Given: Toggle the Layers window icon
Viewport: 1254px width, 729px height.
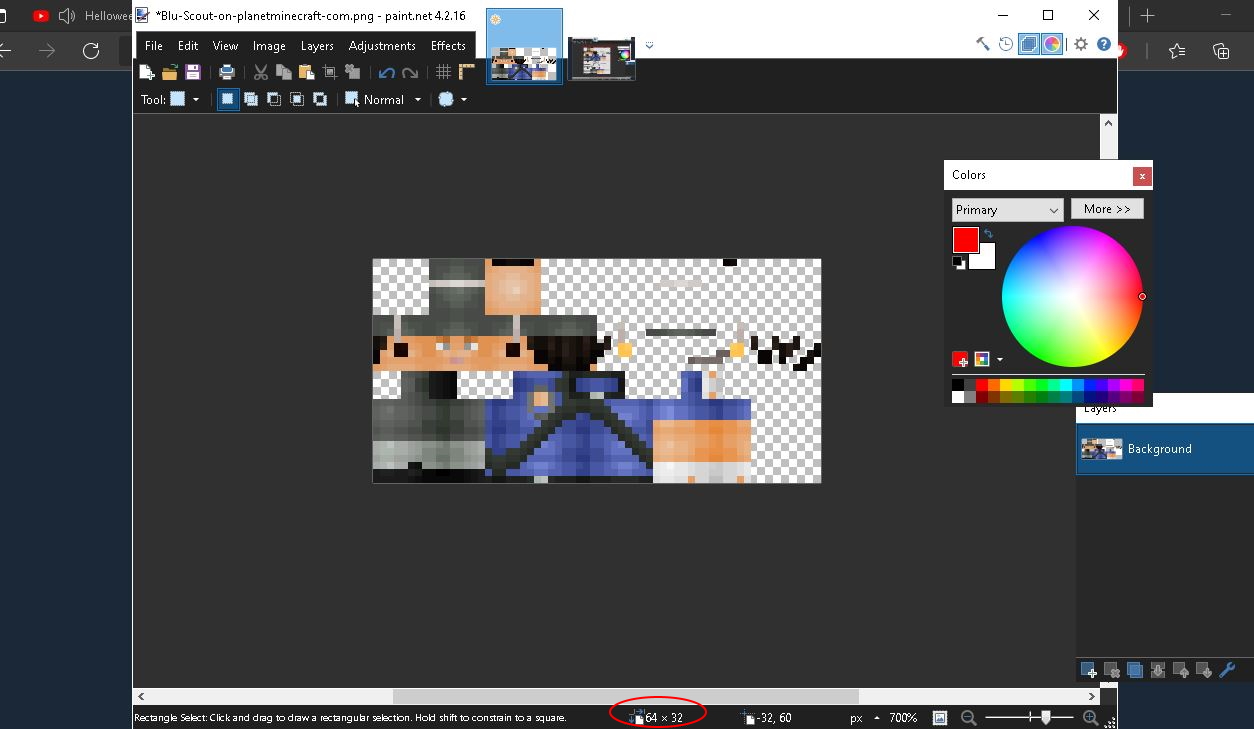Looking at the screenshot, I should point(1029,44).
